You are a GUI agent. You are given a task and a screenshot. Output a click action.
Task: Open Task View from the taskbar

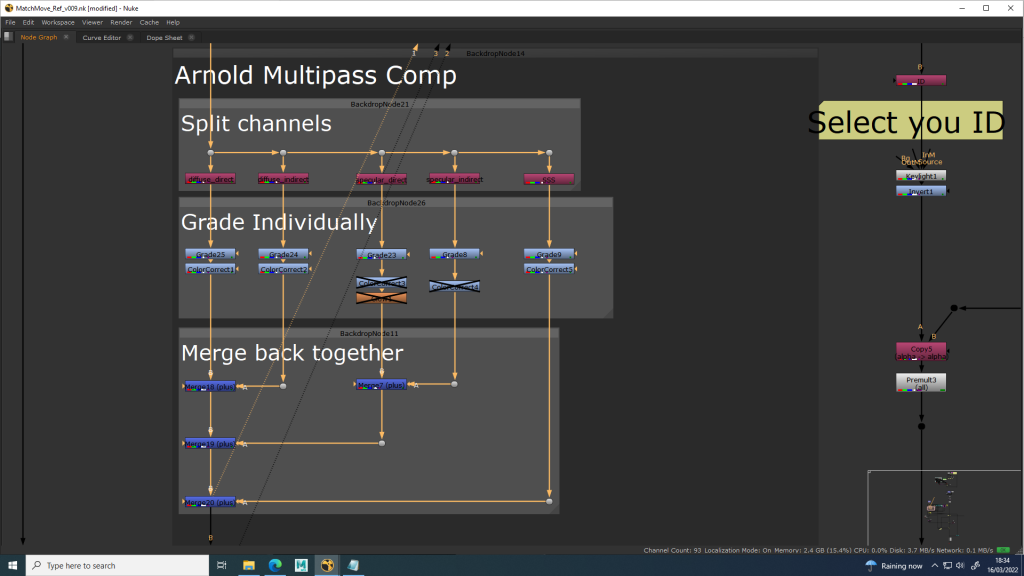click(x=221, y=566)
